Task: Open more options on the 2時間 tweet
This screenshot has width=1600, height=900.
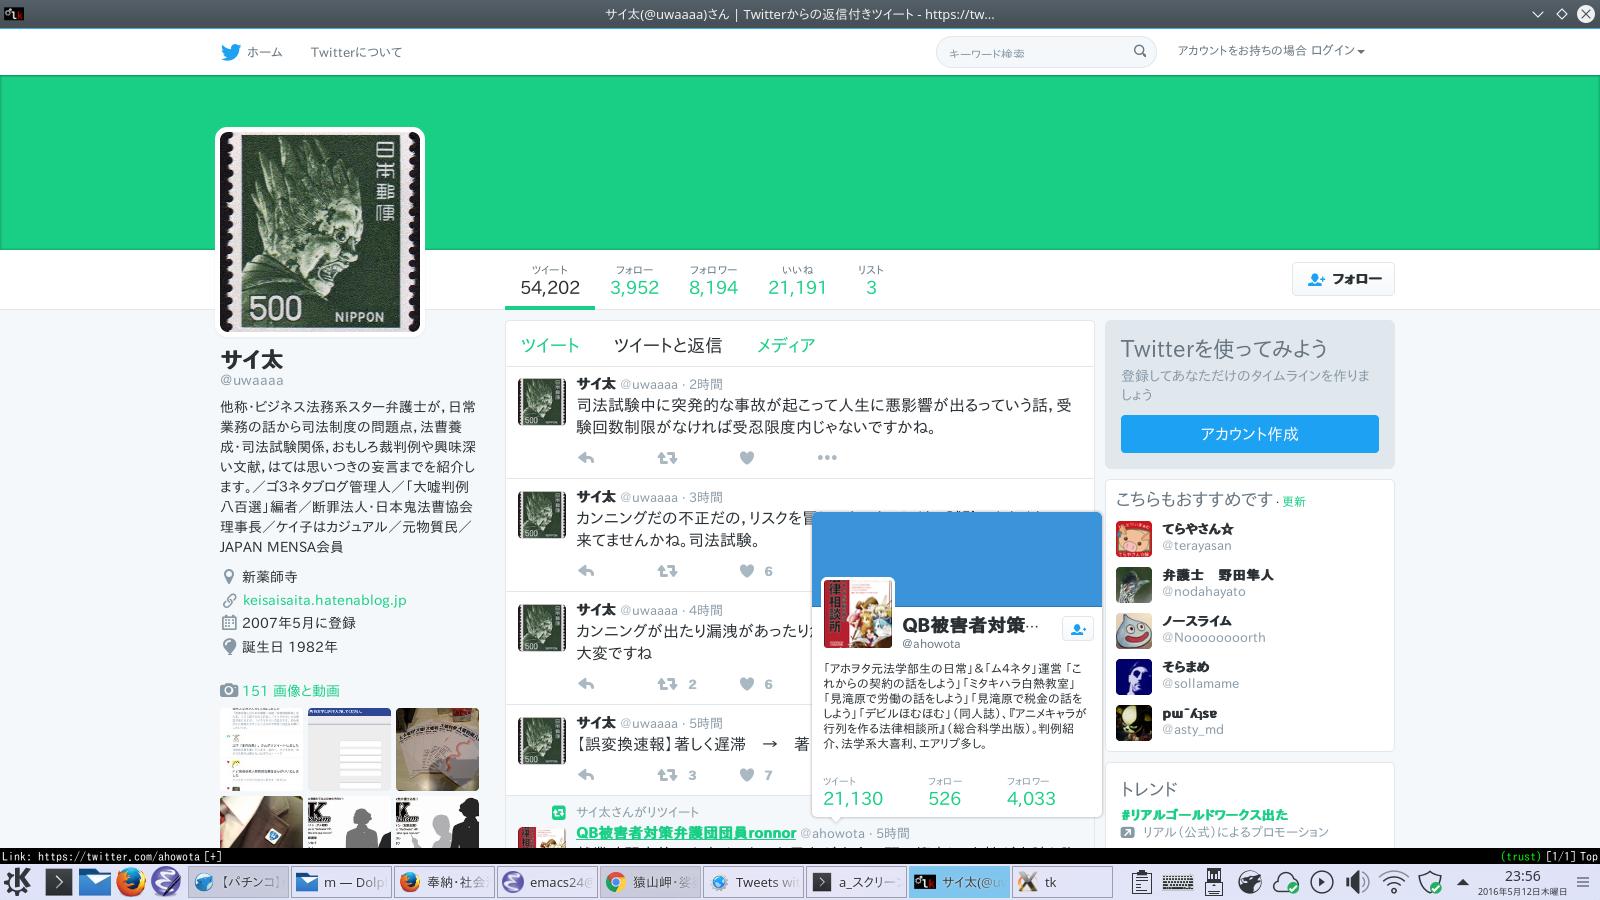Action: pos(827,458)
